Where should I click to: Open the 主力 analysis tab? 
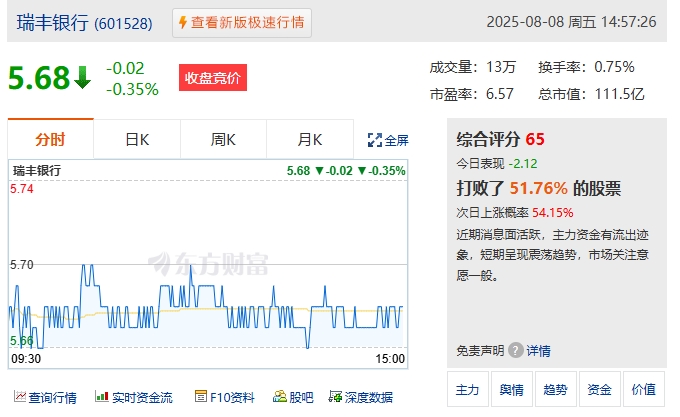(468, 389)
